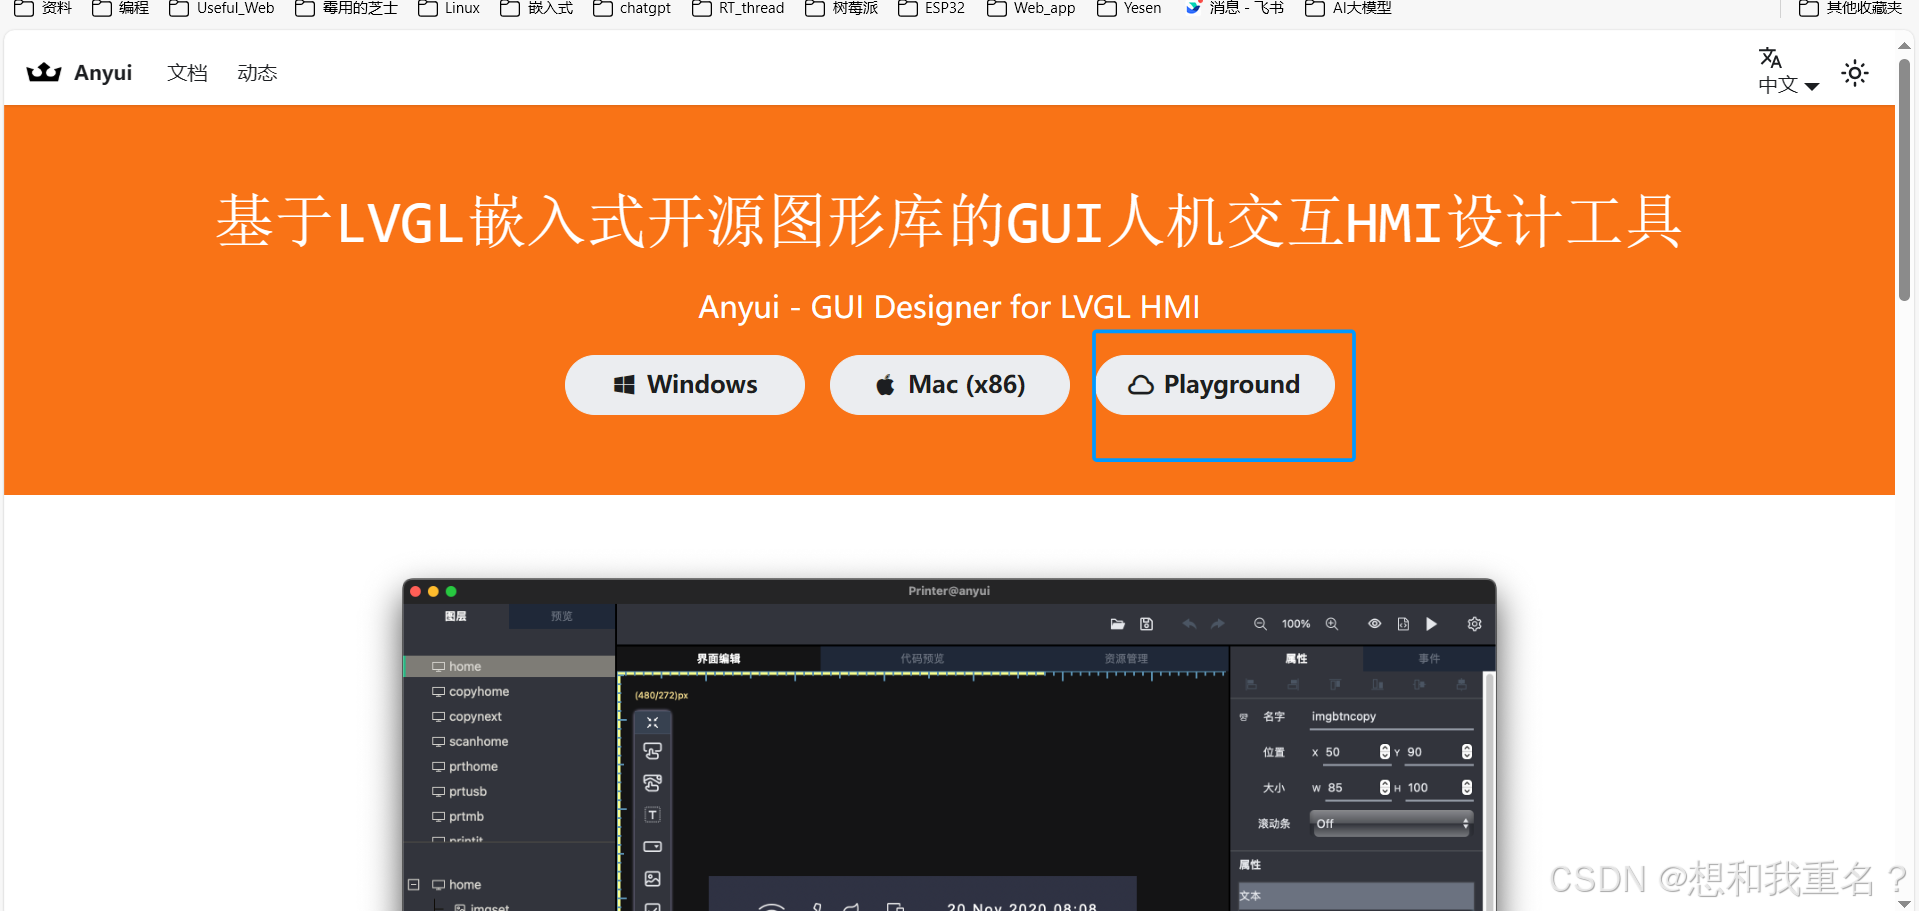Open the Playground
The width and height of the screenshot is (1919, 911).
pos(1214,384)
